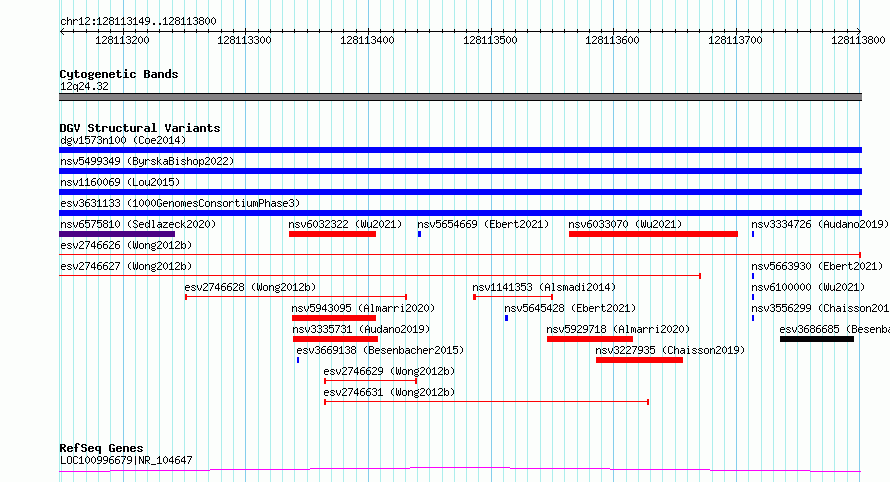This screenshot has width=890, height=482.
Task: Open the partially visible esv3686685 (Besenbacher) label
Action: coord(834,329)
